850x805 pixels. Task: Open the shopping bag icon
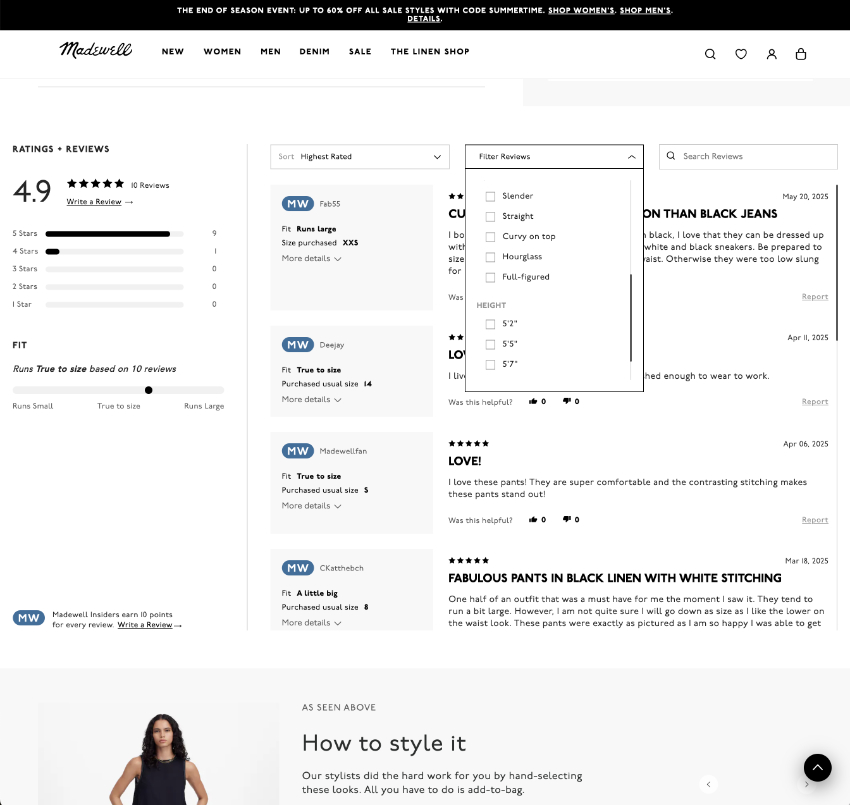(x=801, y=54)
